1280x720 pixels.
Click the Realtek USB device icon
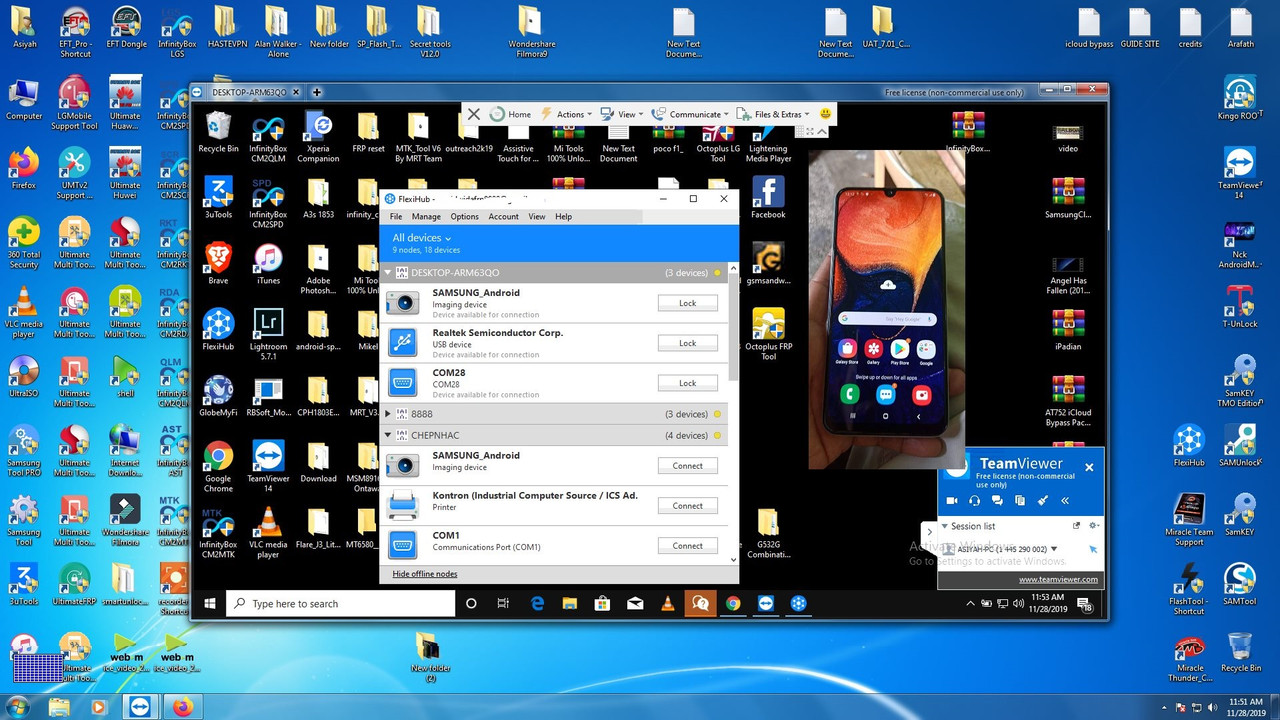point(402,343)
